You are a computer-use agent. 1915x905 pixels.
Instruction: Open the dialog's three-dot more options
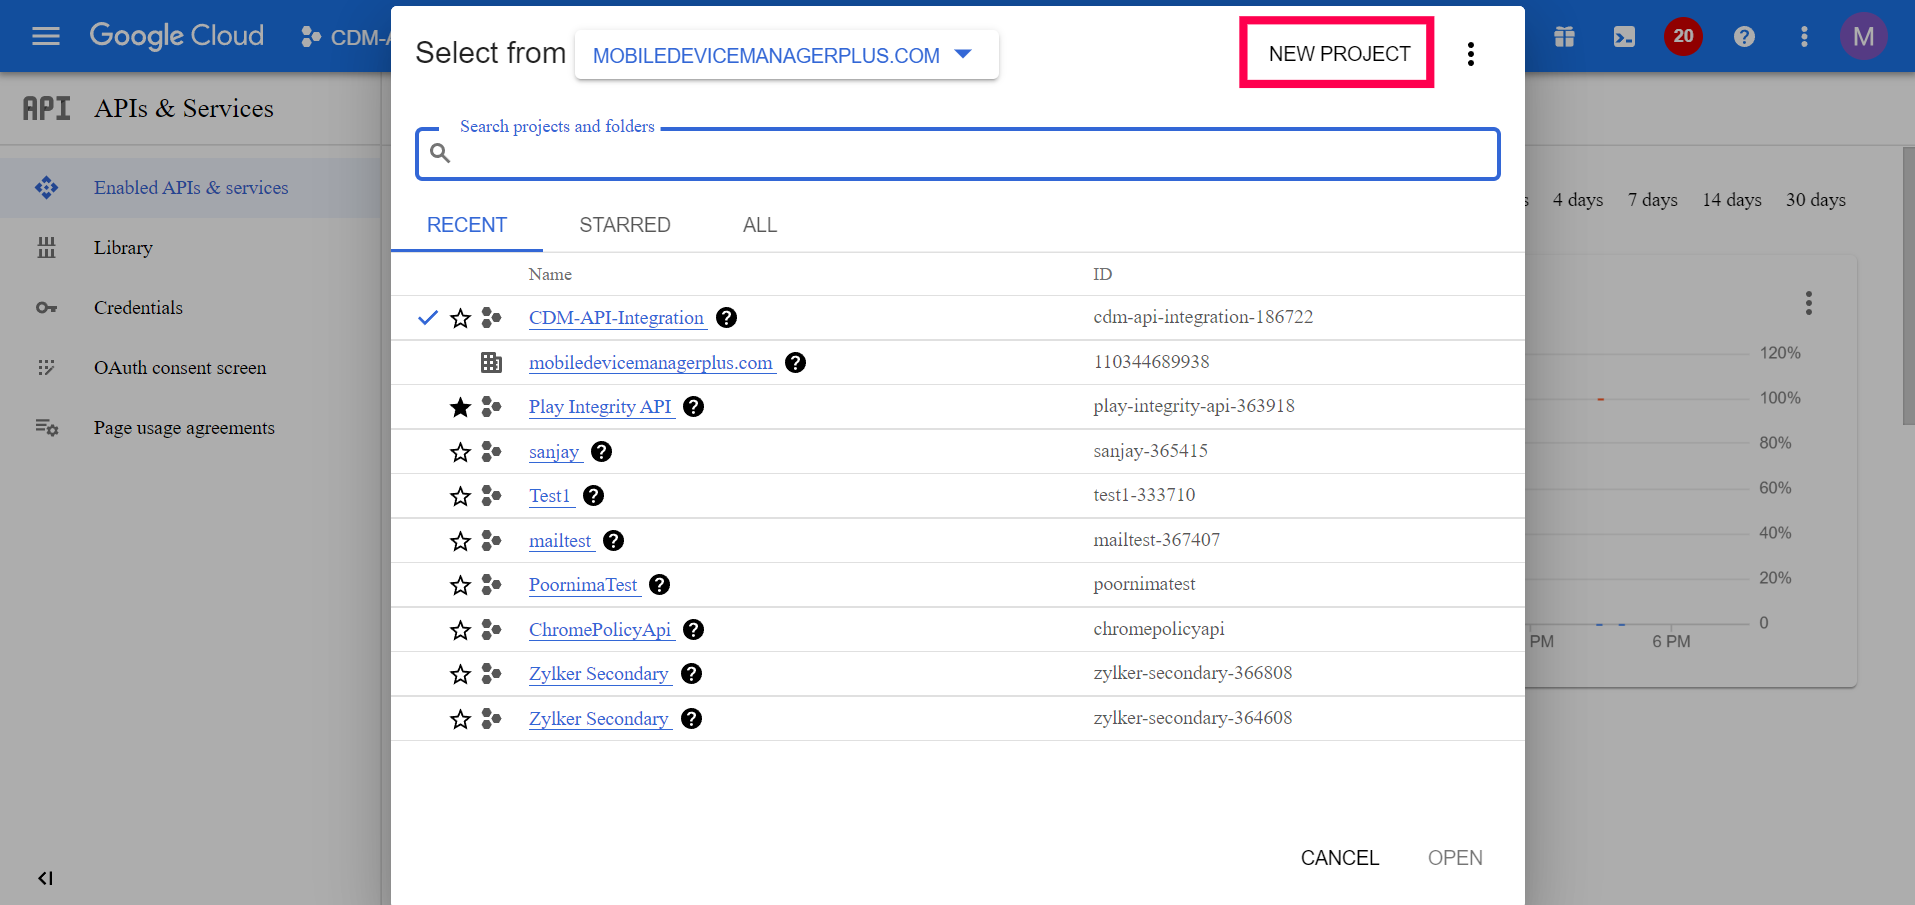[1470, 54]
